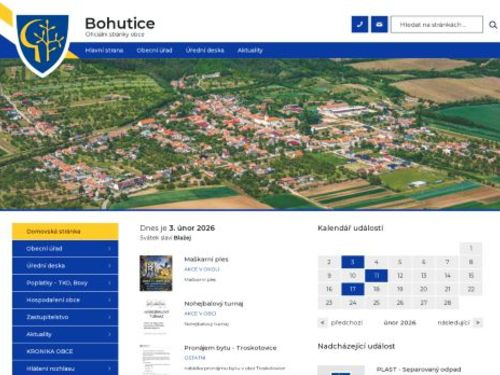Screen dimensions: 500x375
Task: Click the následující calendar link
Action: click(454, 323)
